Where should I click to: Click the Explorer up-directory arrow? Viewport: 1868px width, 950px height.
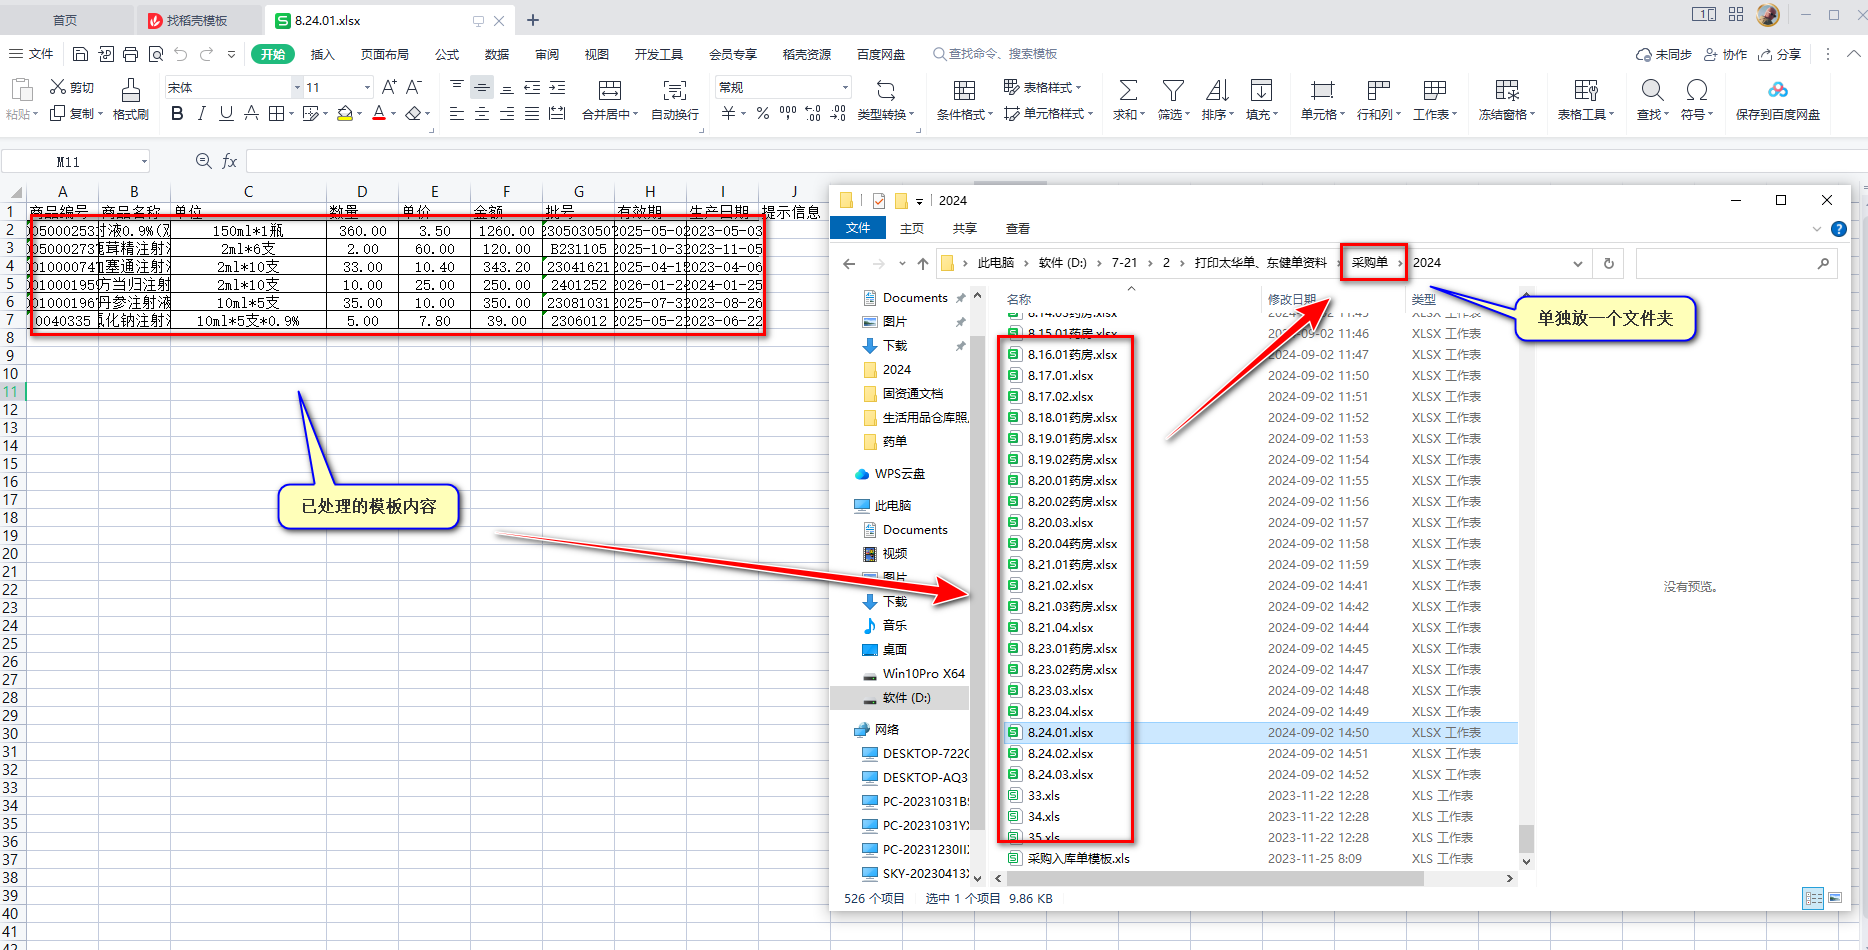(x=922, y=263)
